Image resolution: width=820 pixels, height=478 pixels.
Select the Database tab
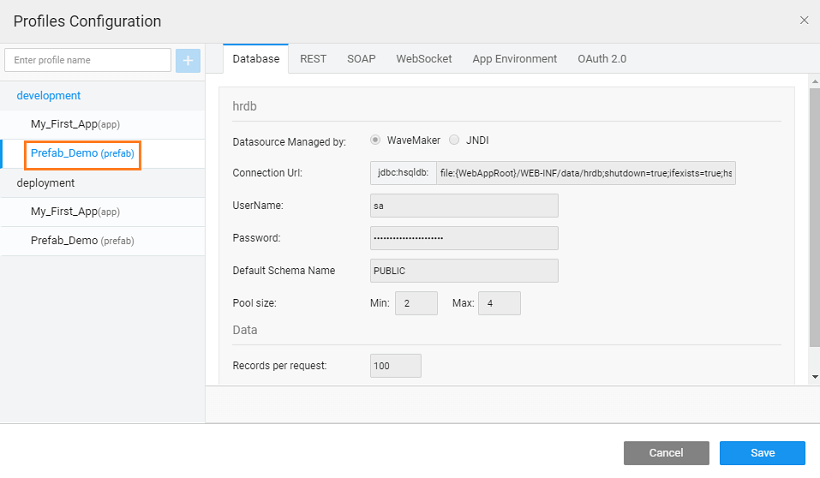pos(256,59)
